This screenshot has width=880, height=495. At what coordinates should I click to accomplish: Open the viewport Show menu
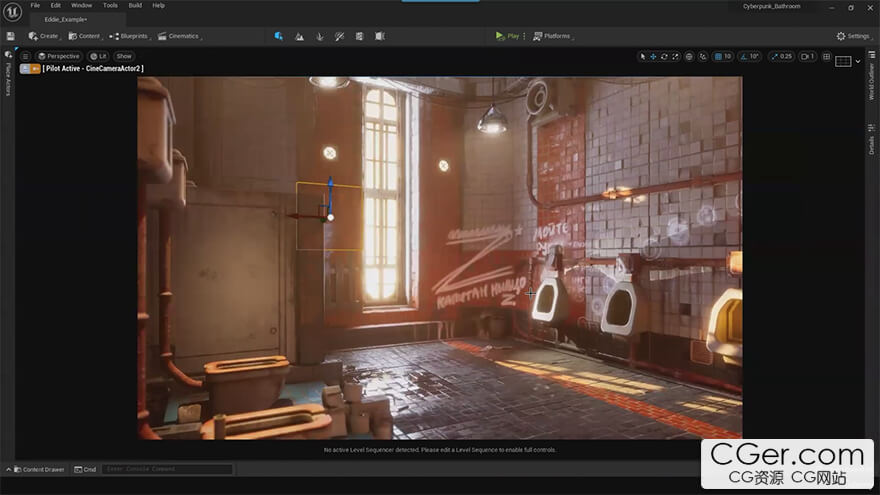click(124, 56)
